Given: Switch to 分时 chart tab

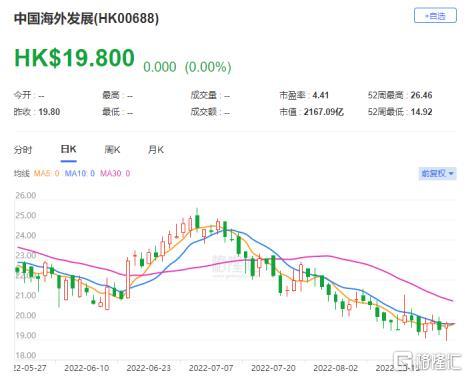Looking at the screenshot, I should [23, 150].
